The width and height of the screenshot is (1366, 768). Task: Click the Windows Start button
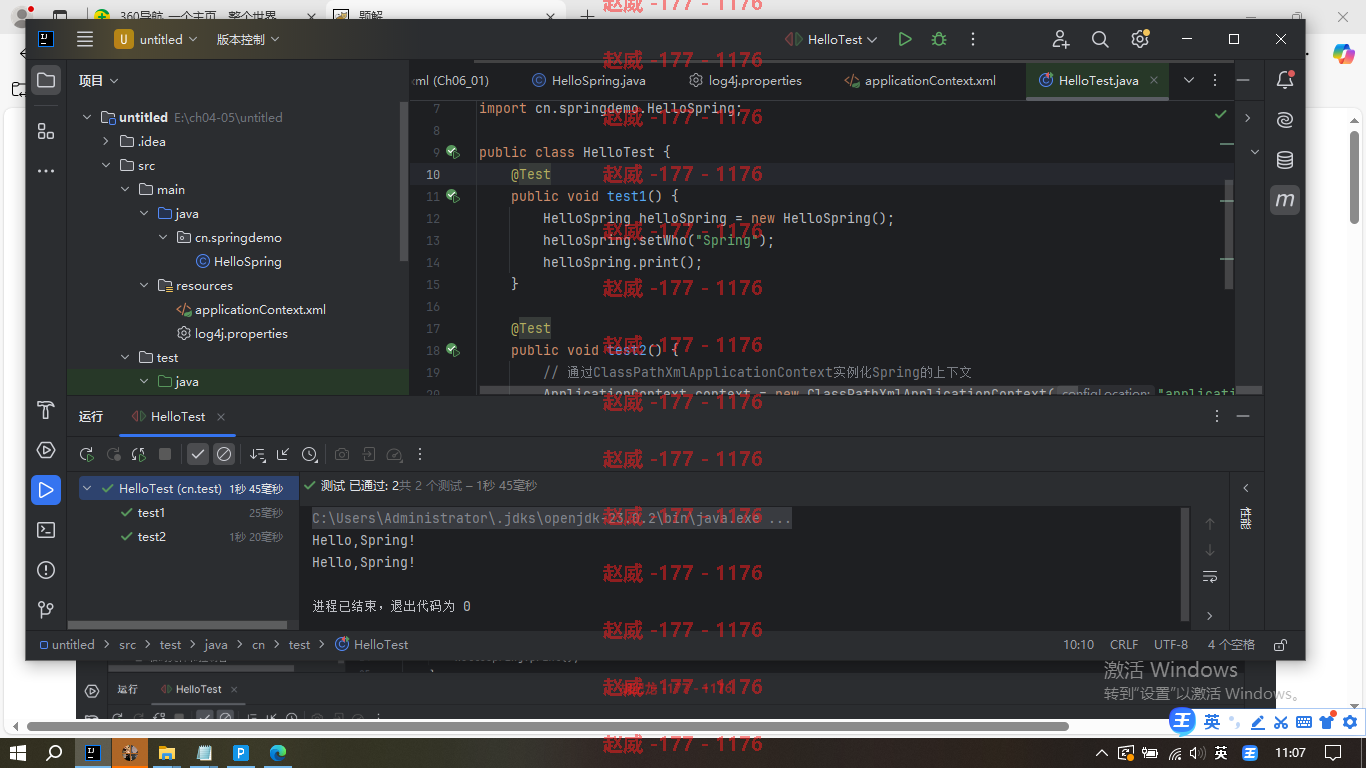coord(17,752)
